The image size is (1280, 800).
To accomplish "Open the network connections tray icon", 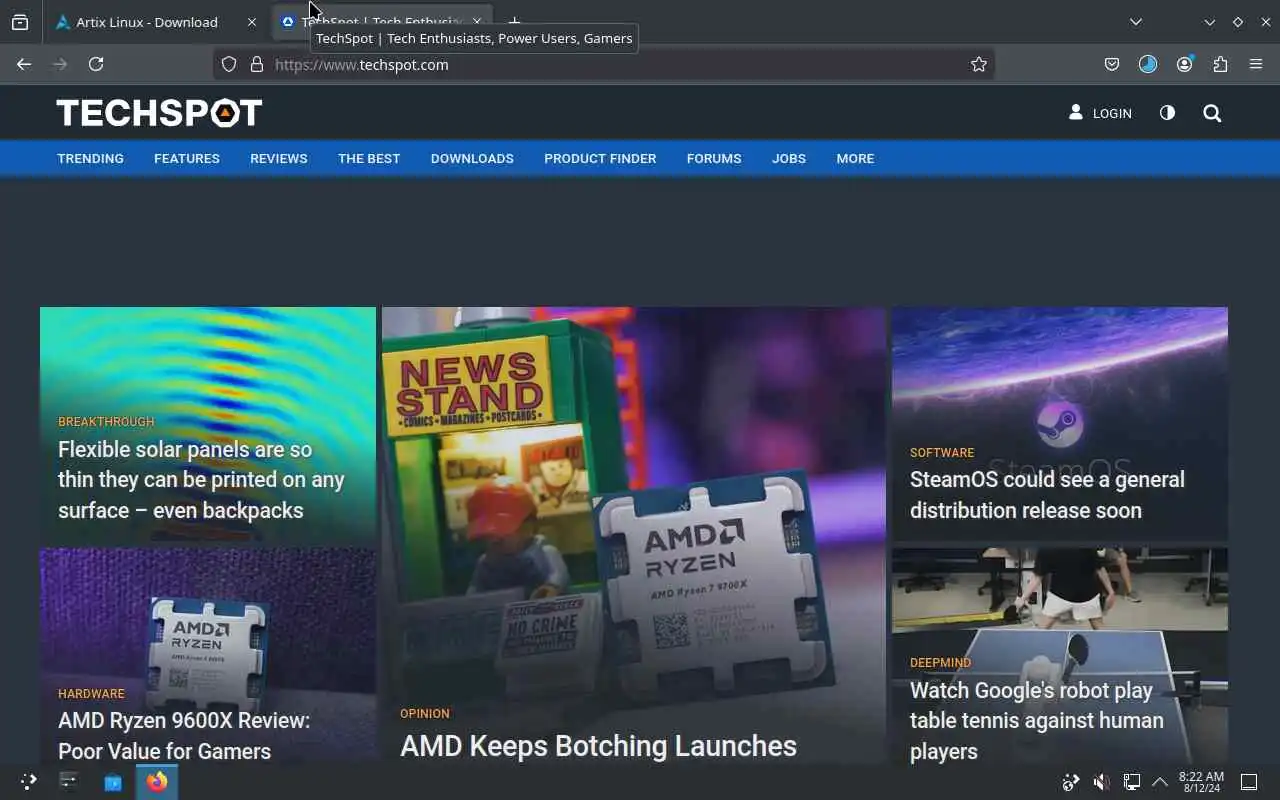I will (1131, 782).
